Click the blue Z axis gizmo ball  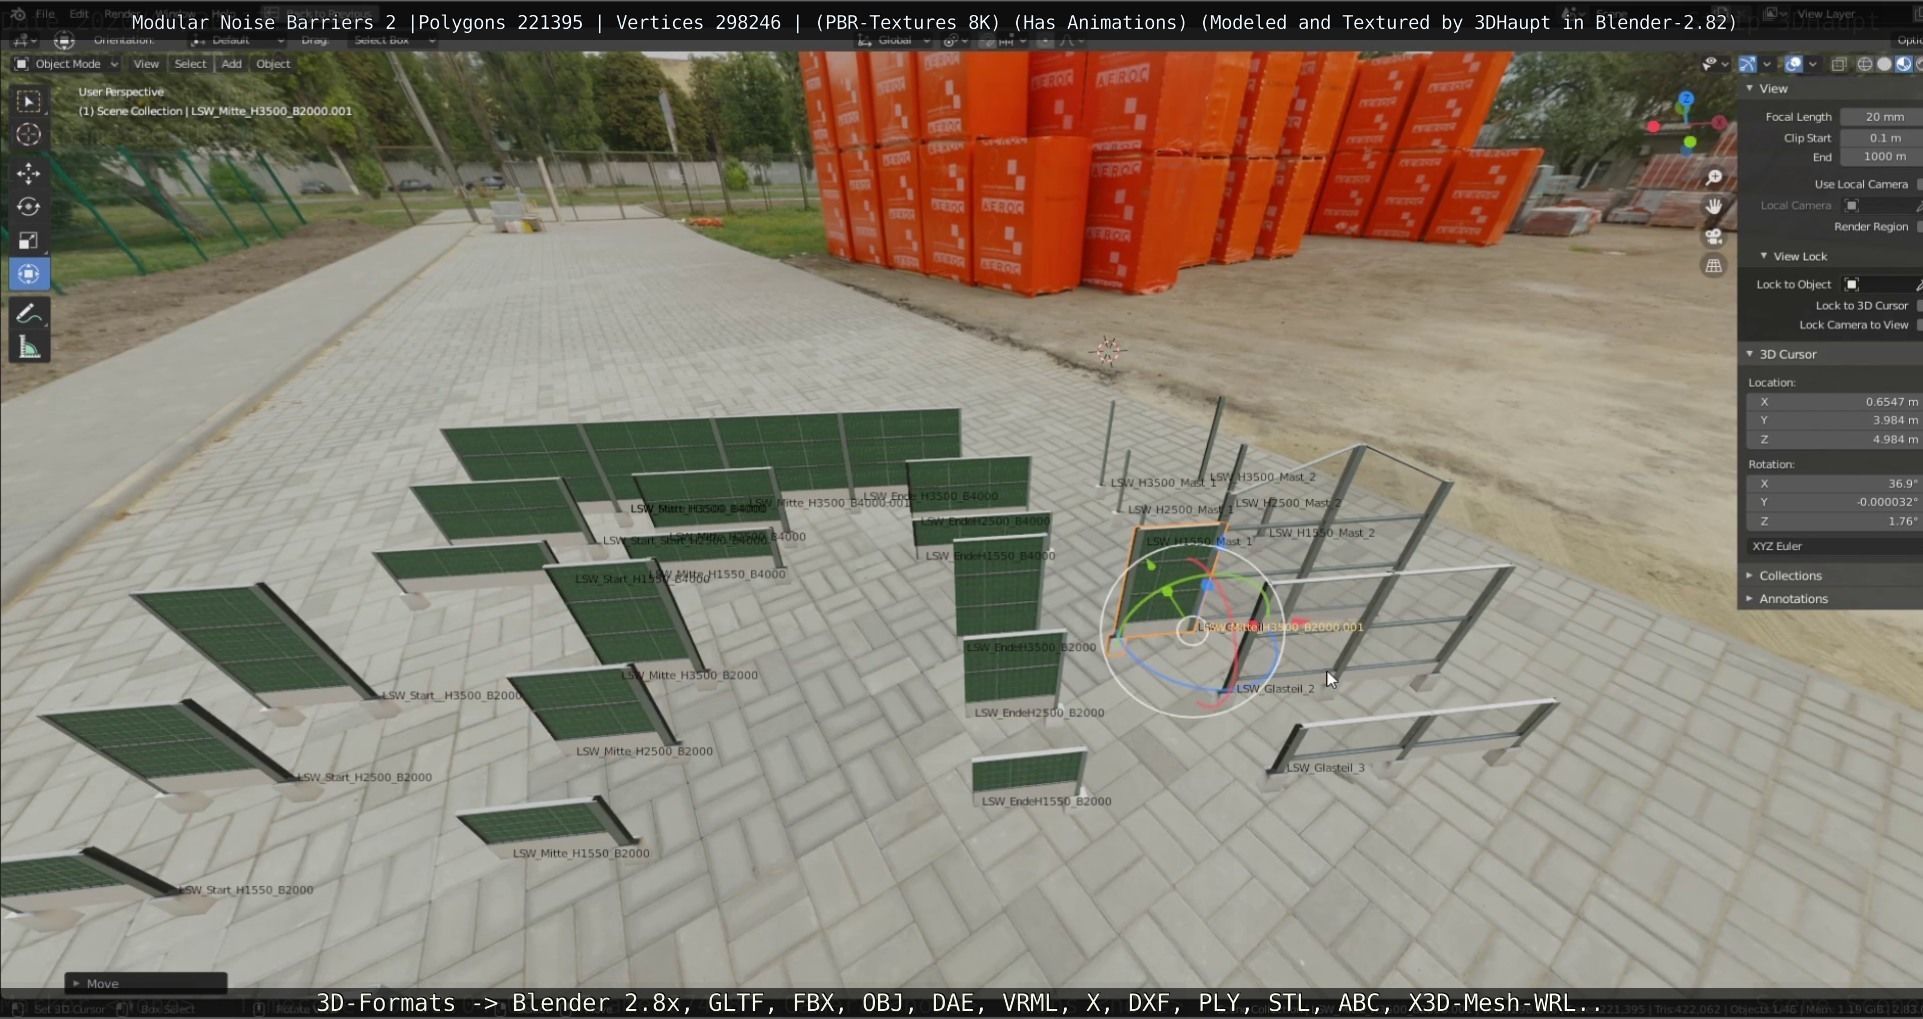[x=1686, y=99]
